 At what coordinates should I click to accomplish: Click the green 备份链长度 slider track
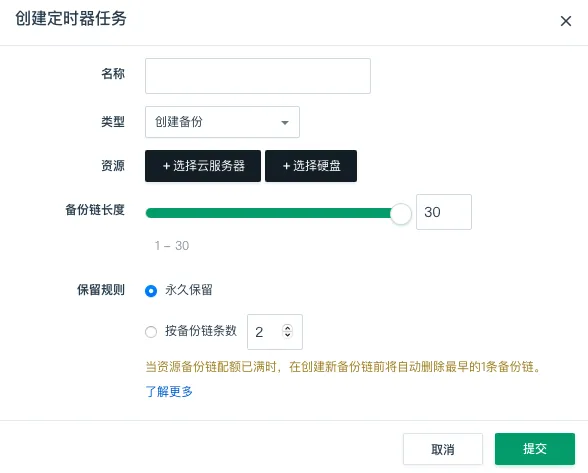coord(268,213)
